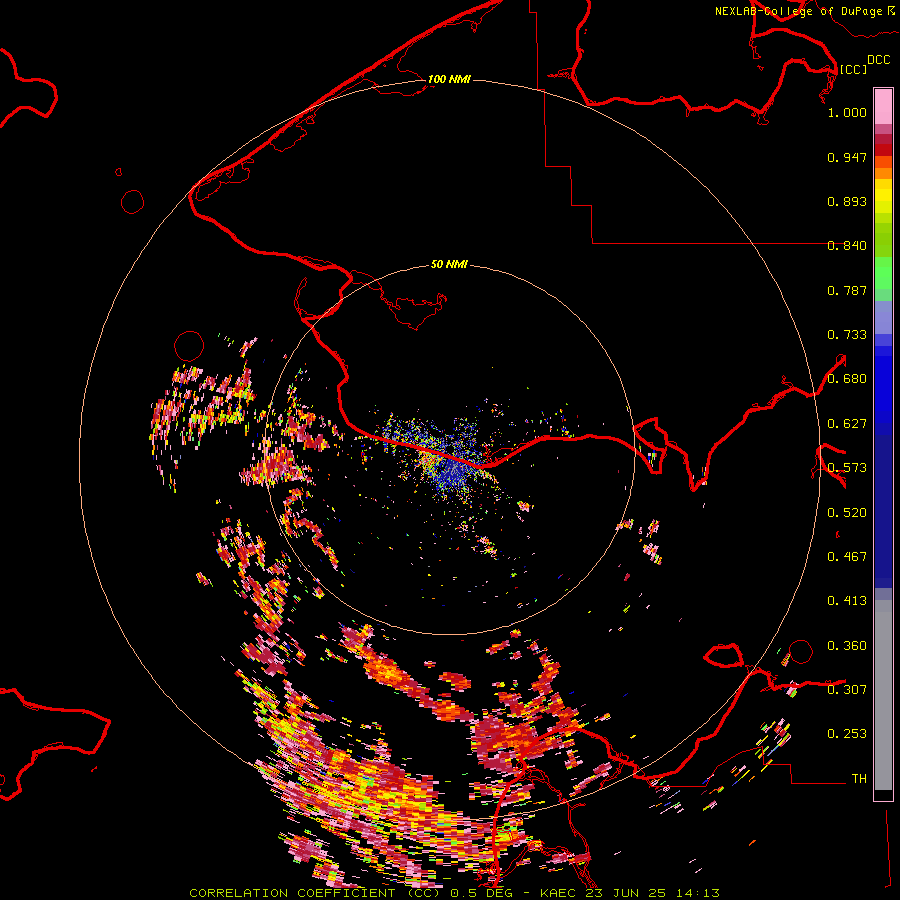Click the CORRELATION COEFFICIENT (CC) caption text
Viewport: 900px width, 900px height.
click(x=315, y=893)
